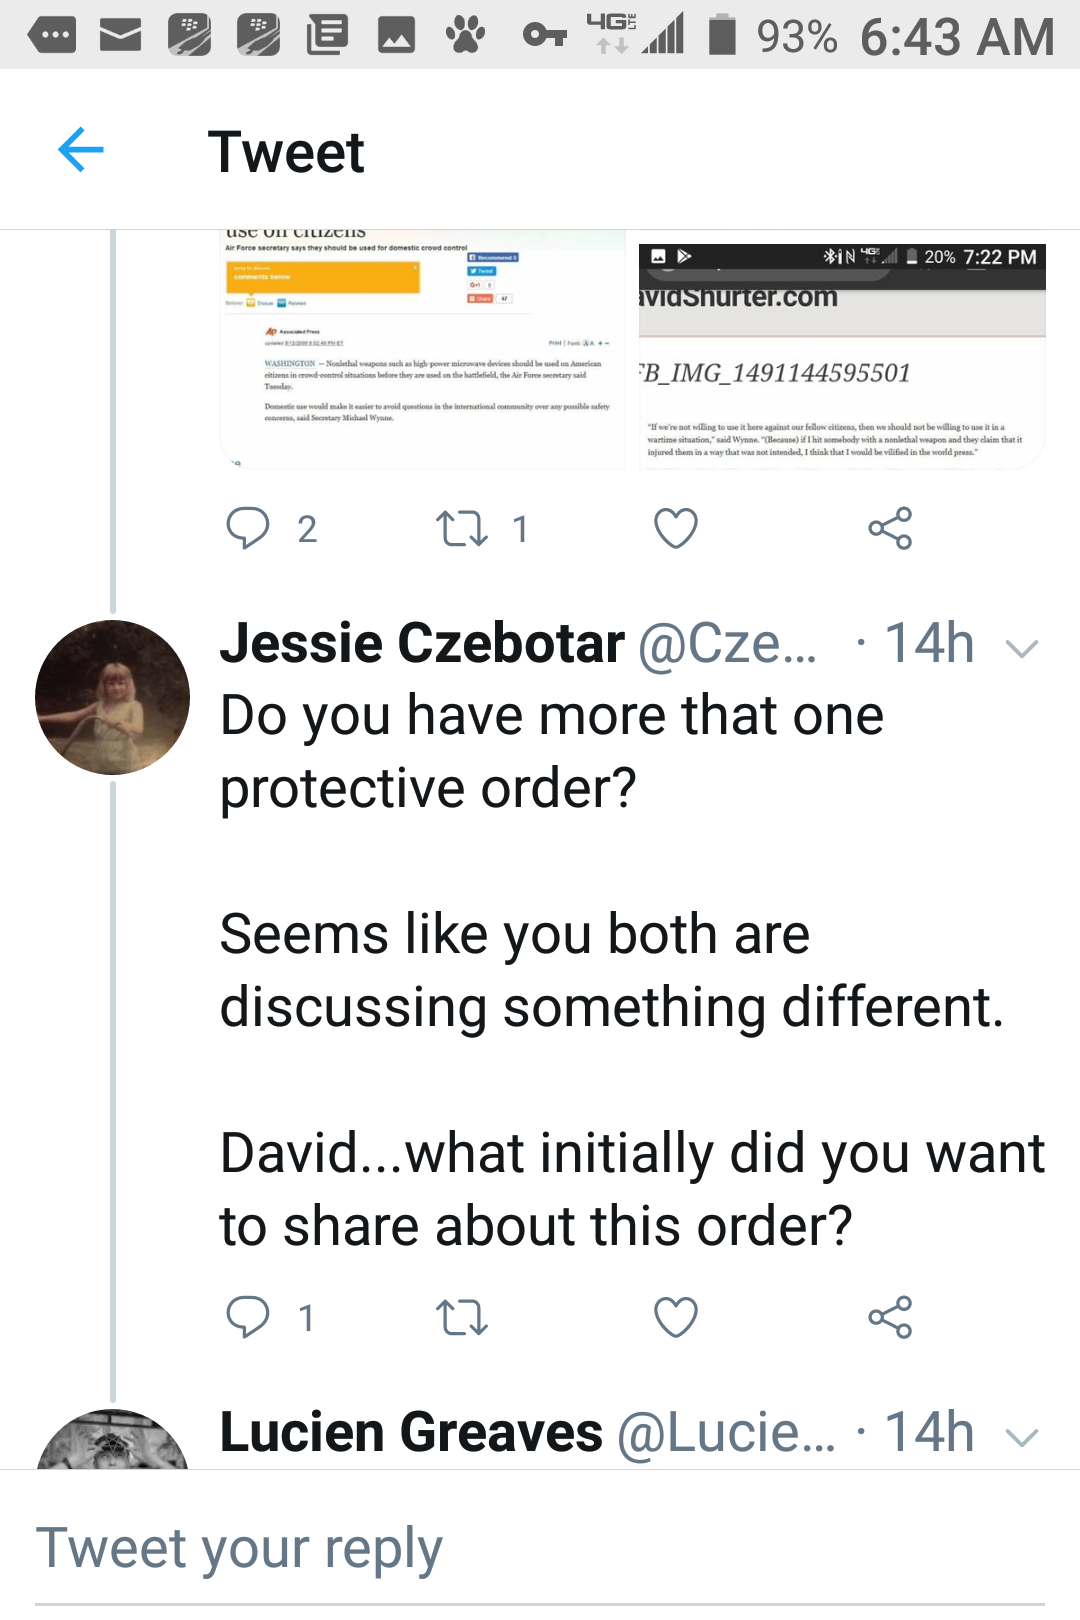Retweet Jessie Czebotar's tweet
The image size is (1080, 1620).
462,1317
